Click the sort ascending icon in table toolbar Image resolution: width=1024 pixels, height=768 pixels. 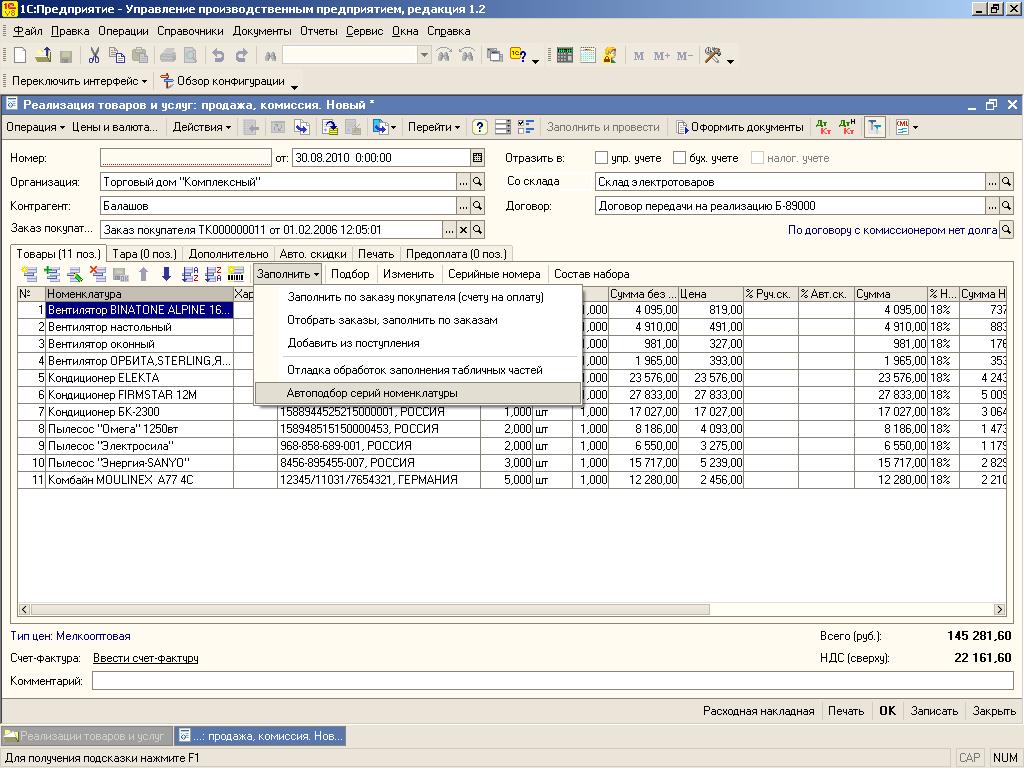(x=190, y=274)
